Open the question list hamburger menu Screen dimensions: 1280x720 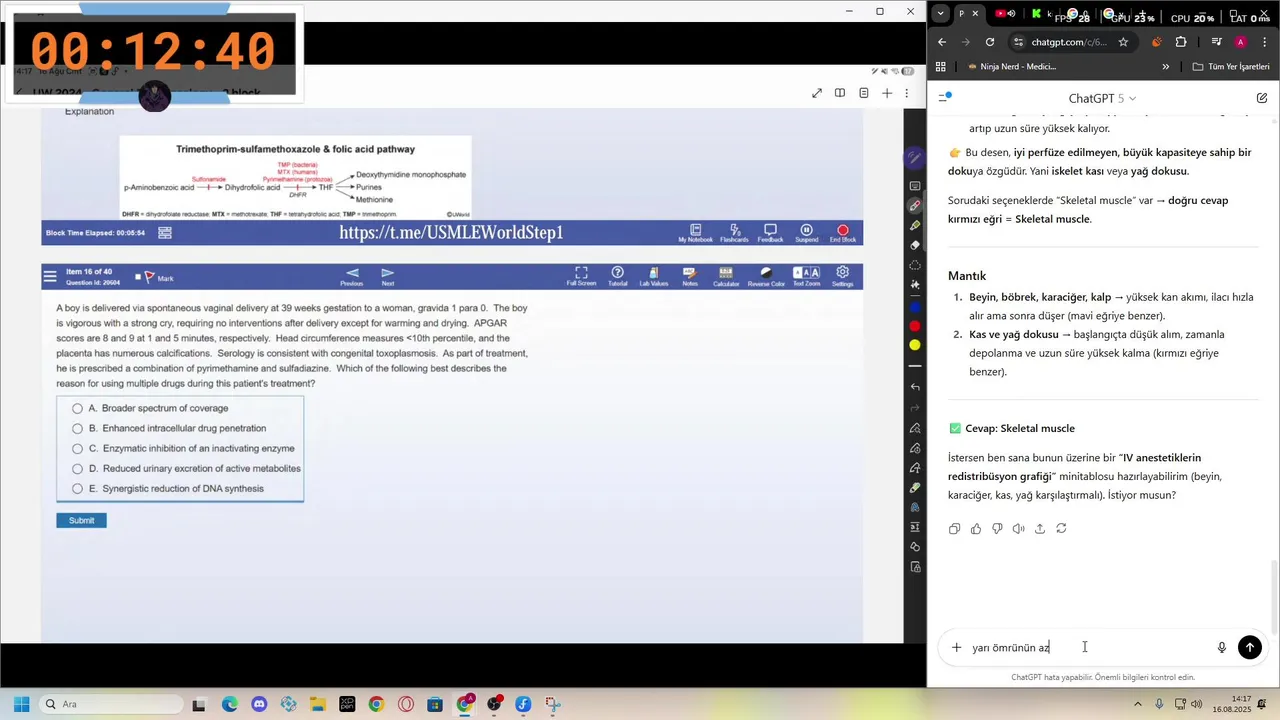point(50,277)
